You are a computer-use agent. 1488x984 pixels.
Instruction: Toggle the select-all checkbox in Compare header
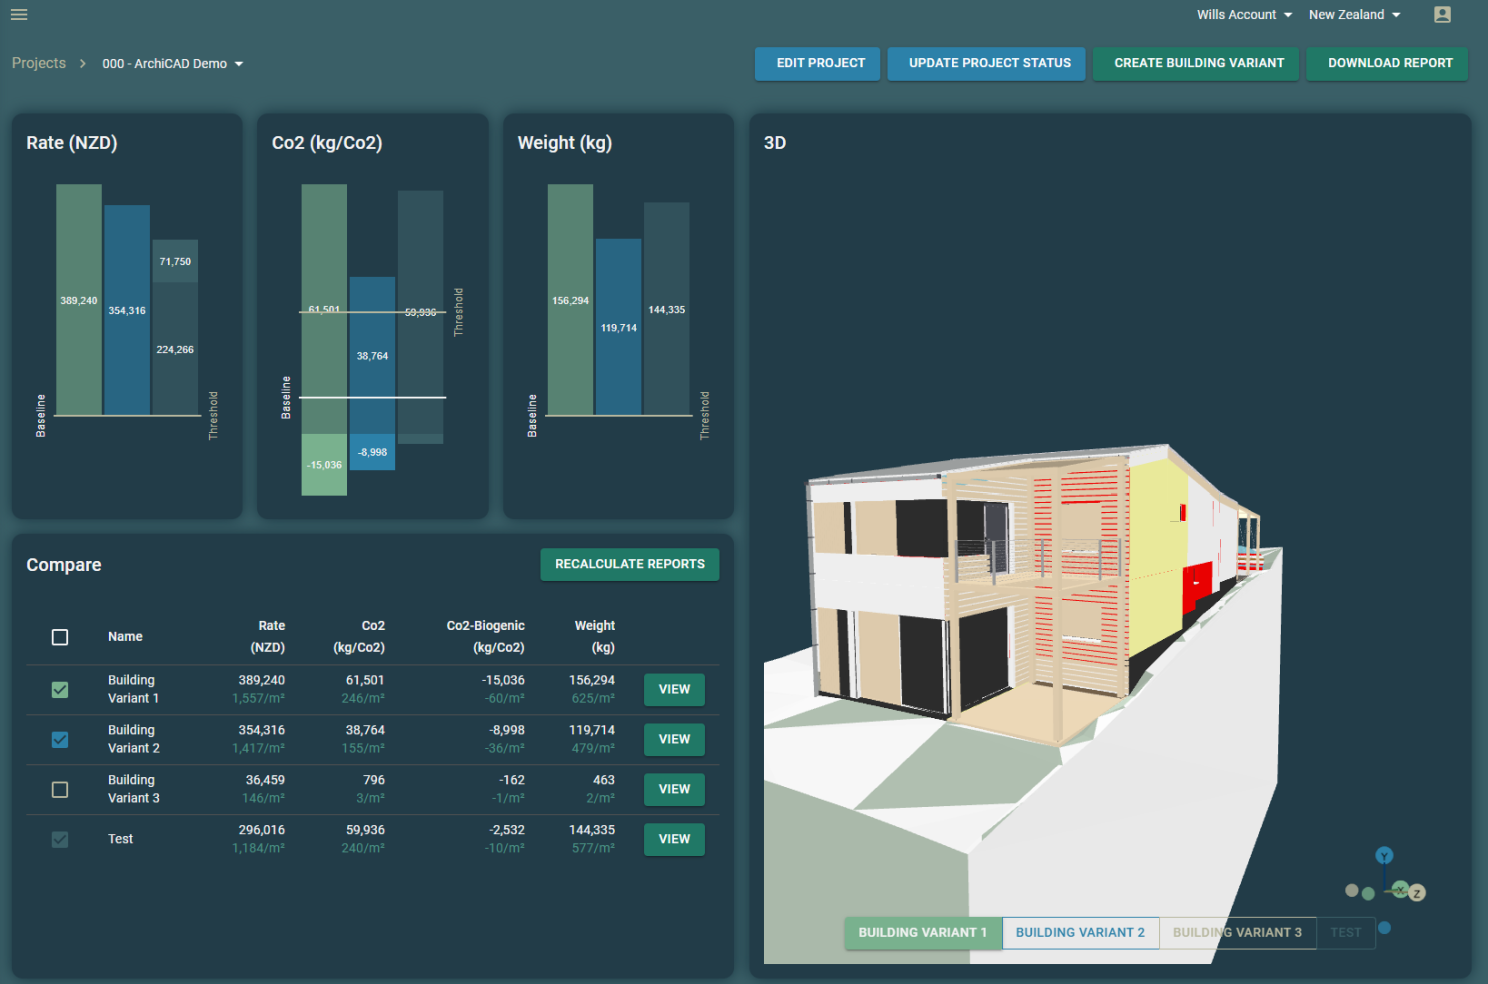[60, 637]
